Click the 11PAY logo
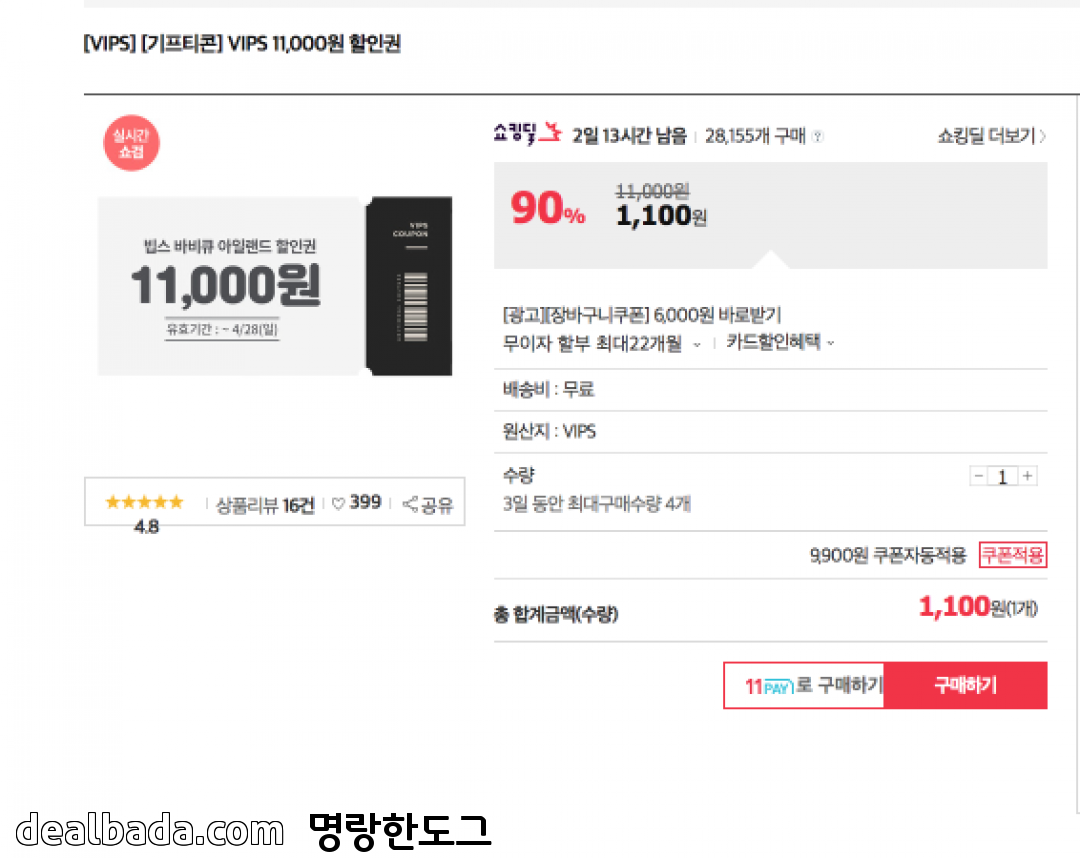The height and width of the screenshot is (858, 1080). [x=769, y=686]
